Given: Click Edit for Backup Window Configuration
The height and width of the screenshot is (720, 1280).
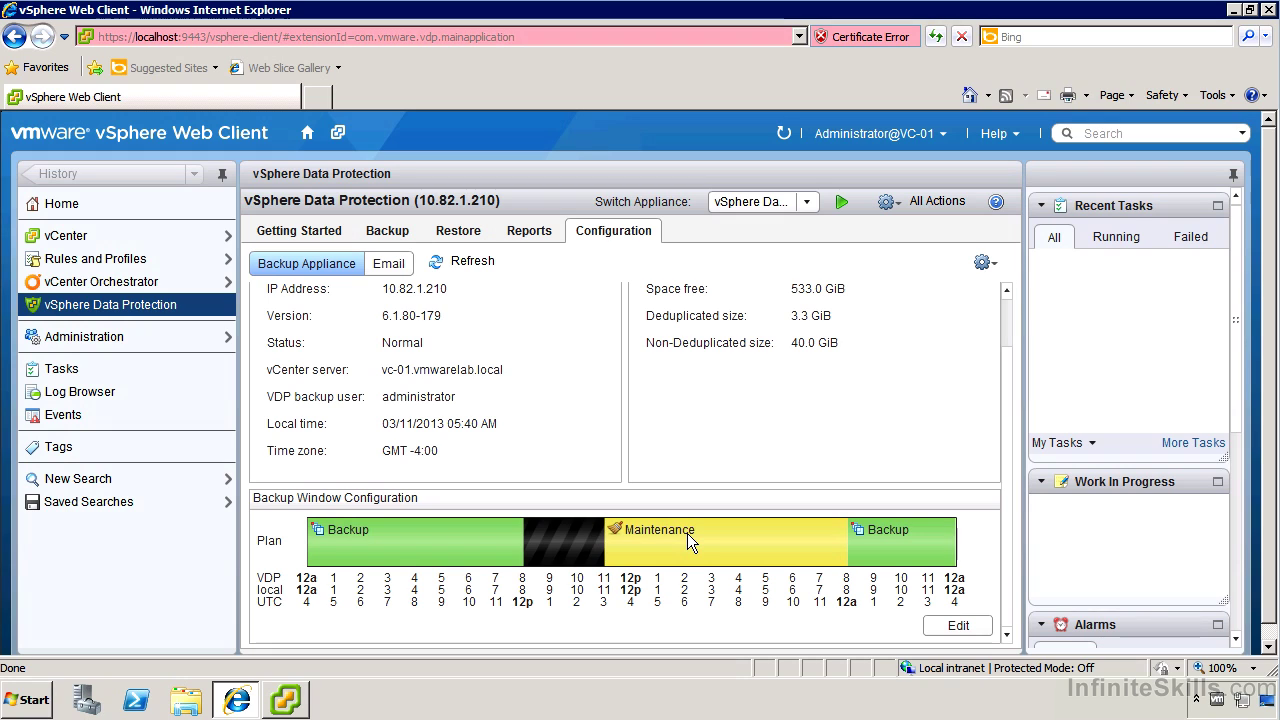Looking at the screenshot, I should pos(958,626).
